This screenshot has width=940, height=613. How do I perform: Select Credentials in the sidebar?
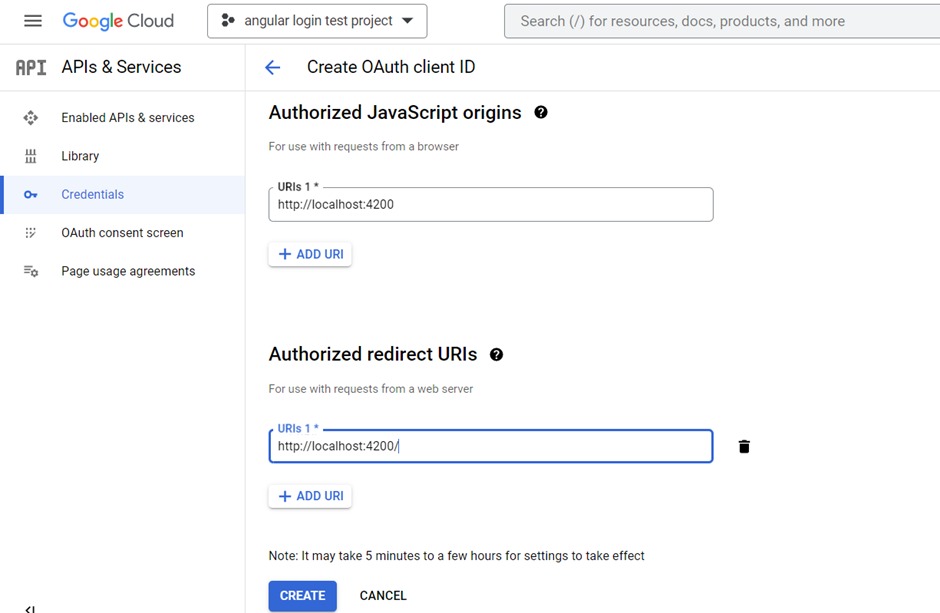[x=92, y=195]
